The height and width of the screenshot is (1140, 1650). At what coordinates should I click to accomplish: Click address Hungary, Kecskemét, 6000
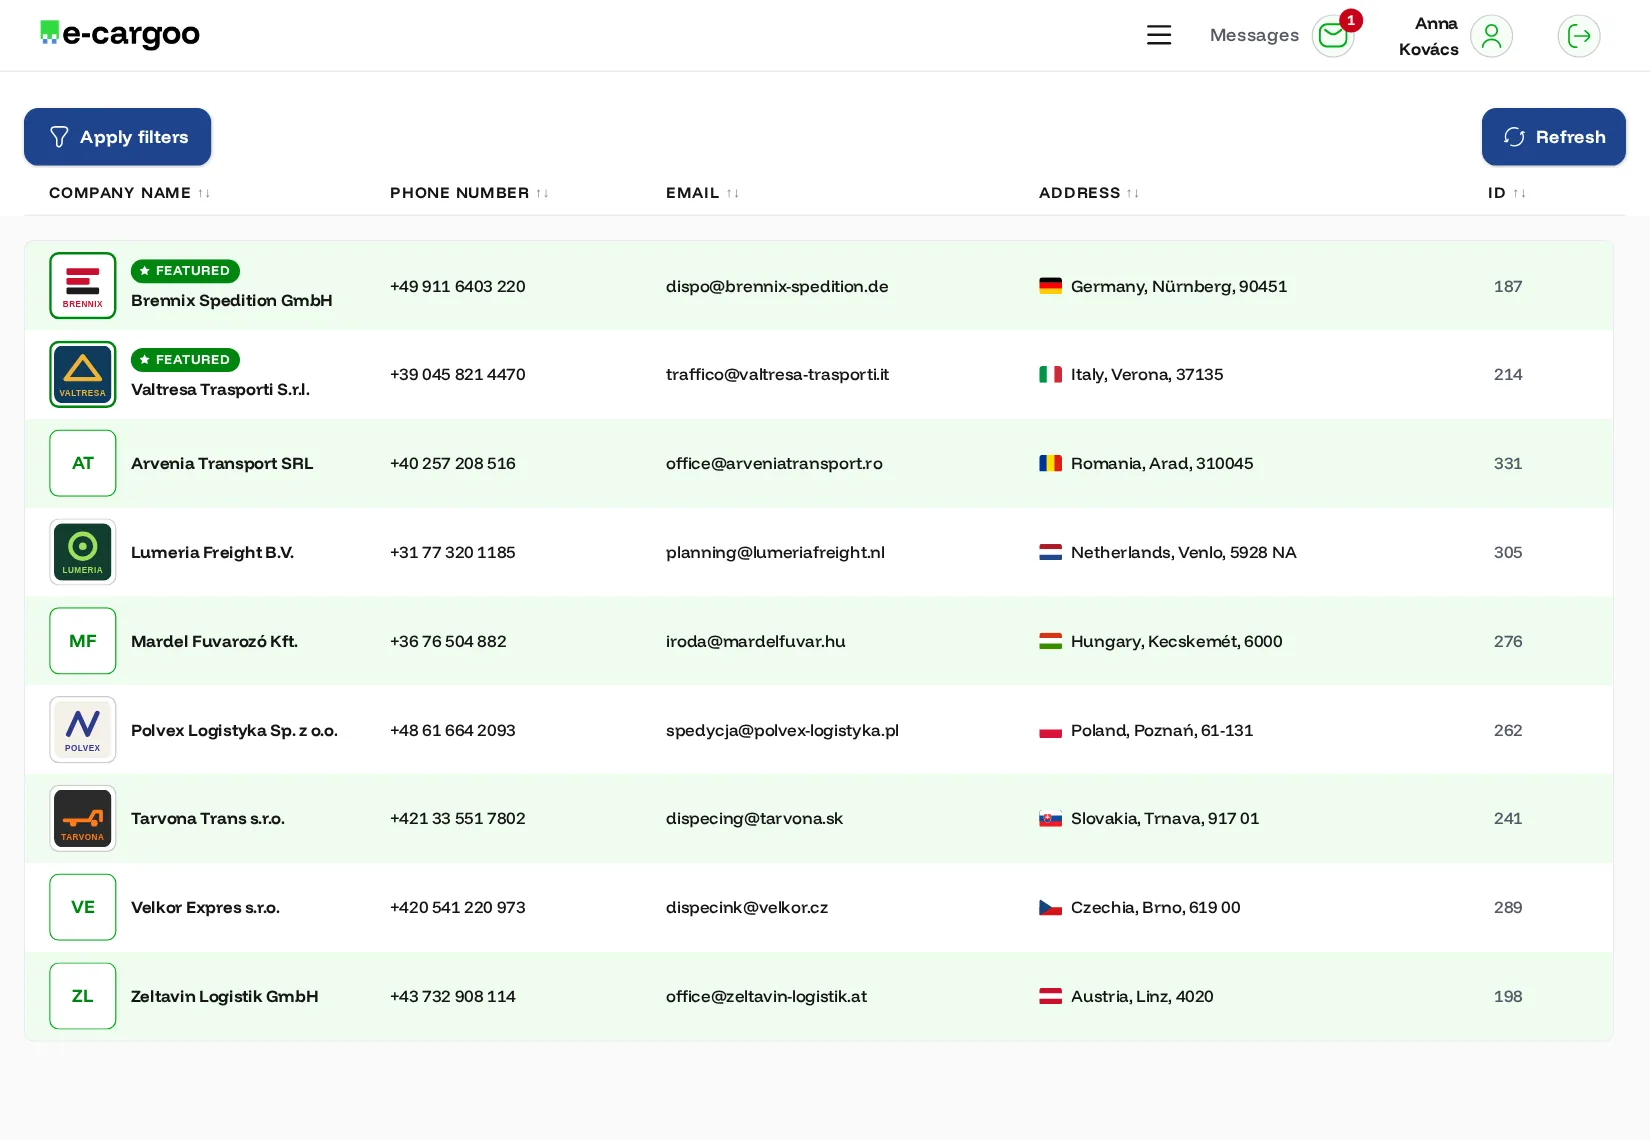tap(1176, 641)
